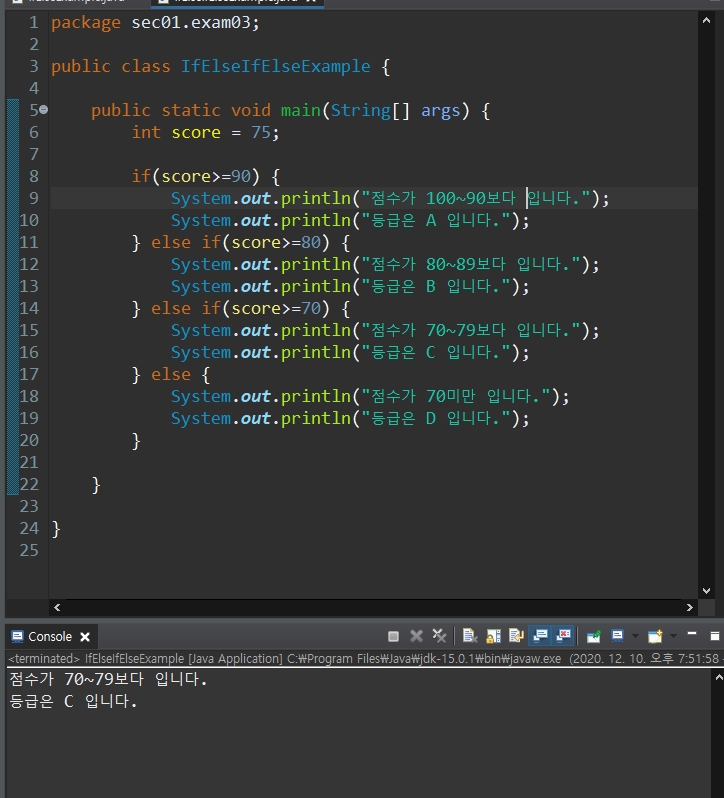Click line number 20 in the gutter
This screenshot has width=724, height=798.
click(x=29, y=440)
